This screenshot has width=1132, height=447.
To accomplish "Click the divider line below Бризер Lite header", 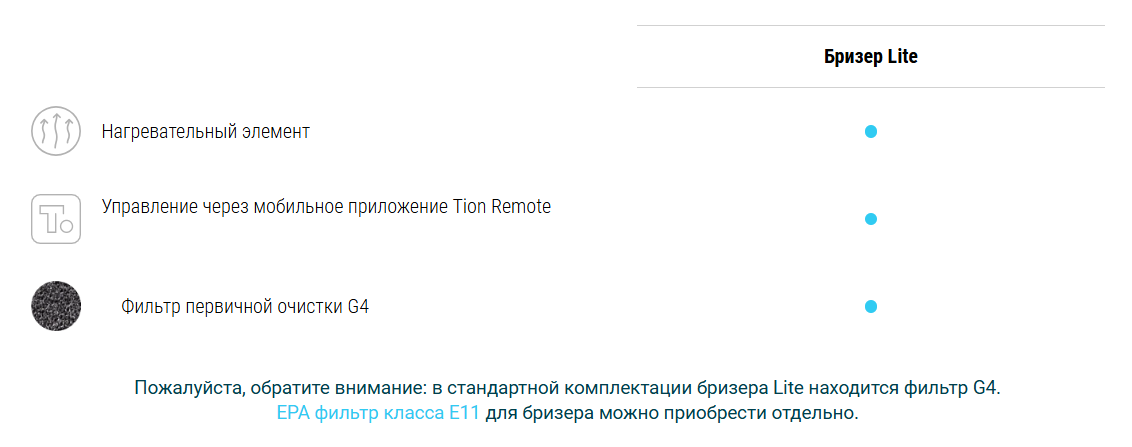I will click(x=870, y=88).
